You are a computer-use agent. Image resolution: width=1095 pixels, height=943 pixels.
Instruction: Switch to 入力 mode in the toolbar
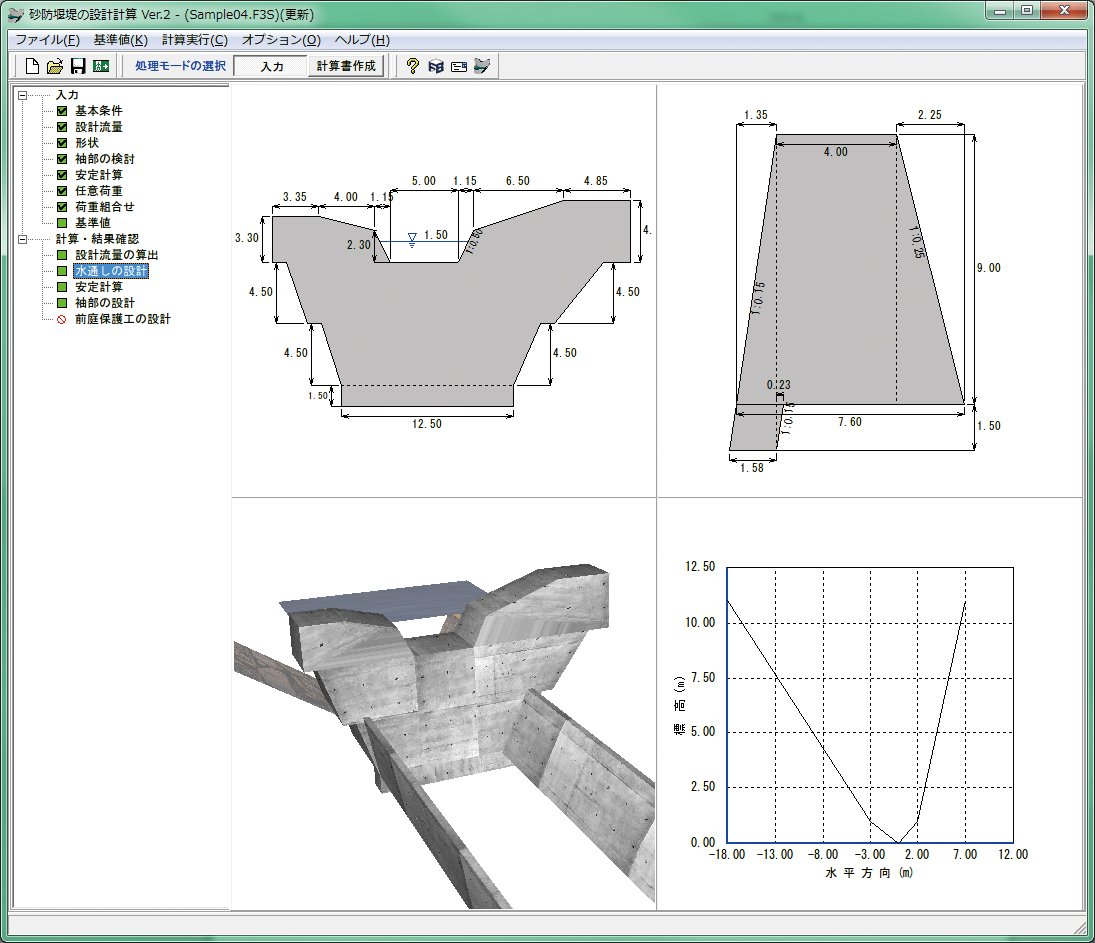pos(272,66)
